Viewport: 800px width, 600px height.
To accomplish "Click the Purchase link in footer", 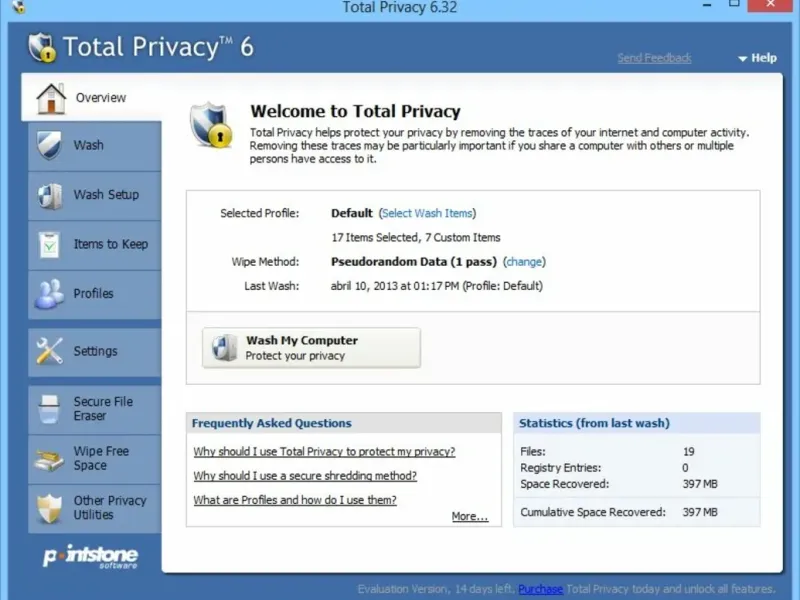I will [x=540, y=589].
